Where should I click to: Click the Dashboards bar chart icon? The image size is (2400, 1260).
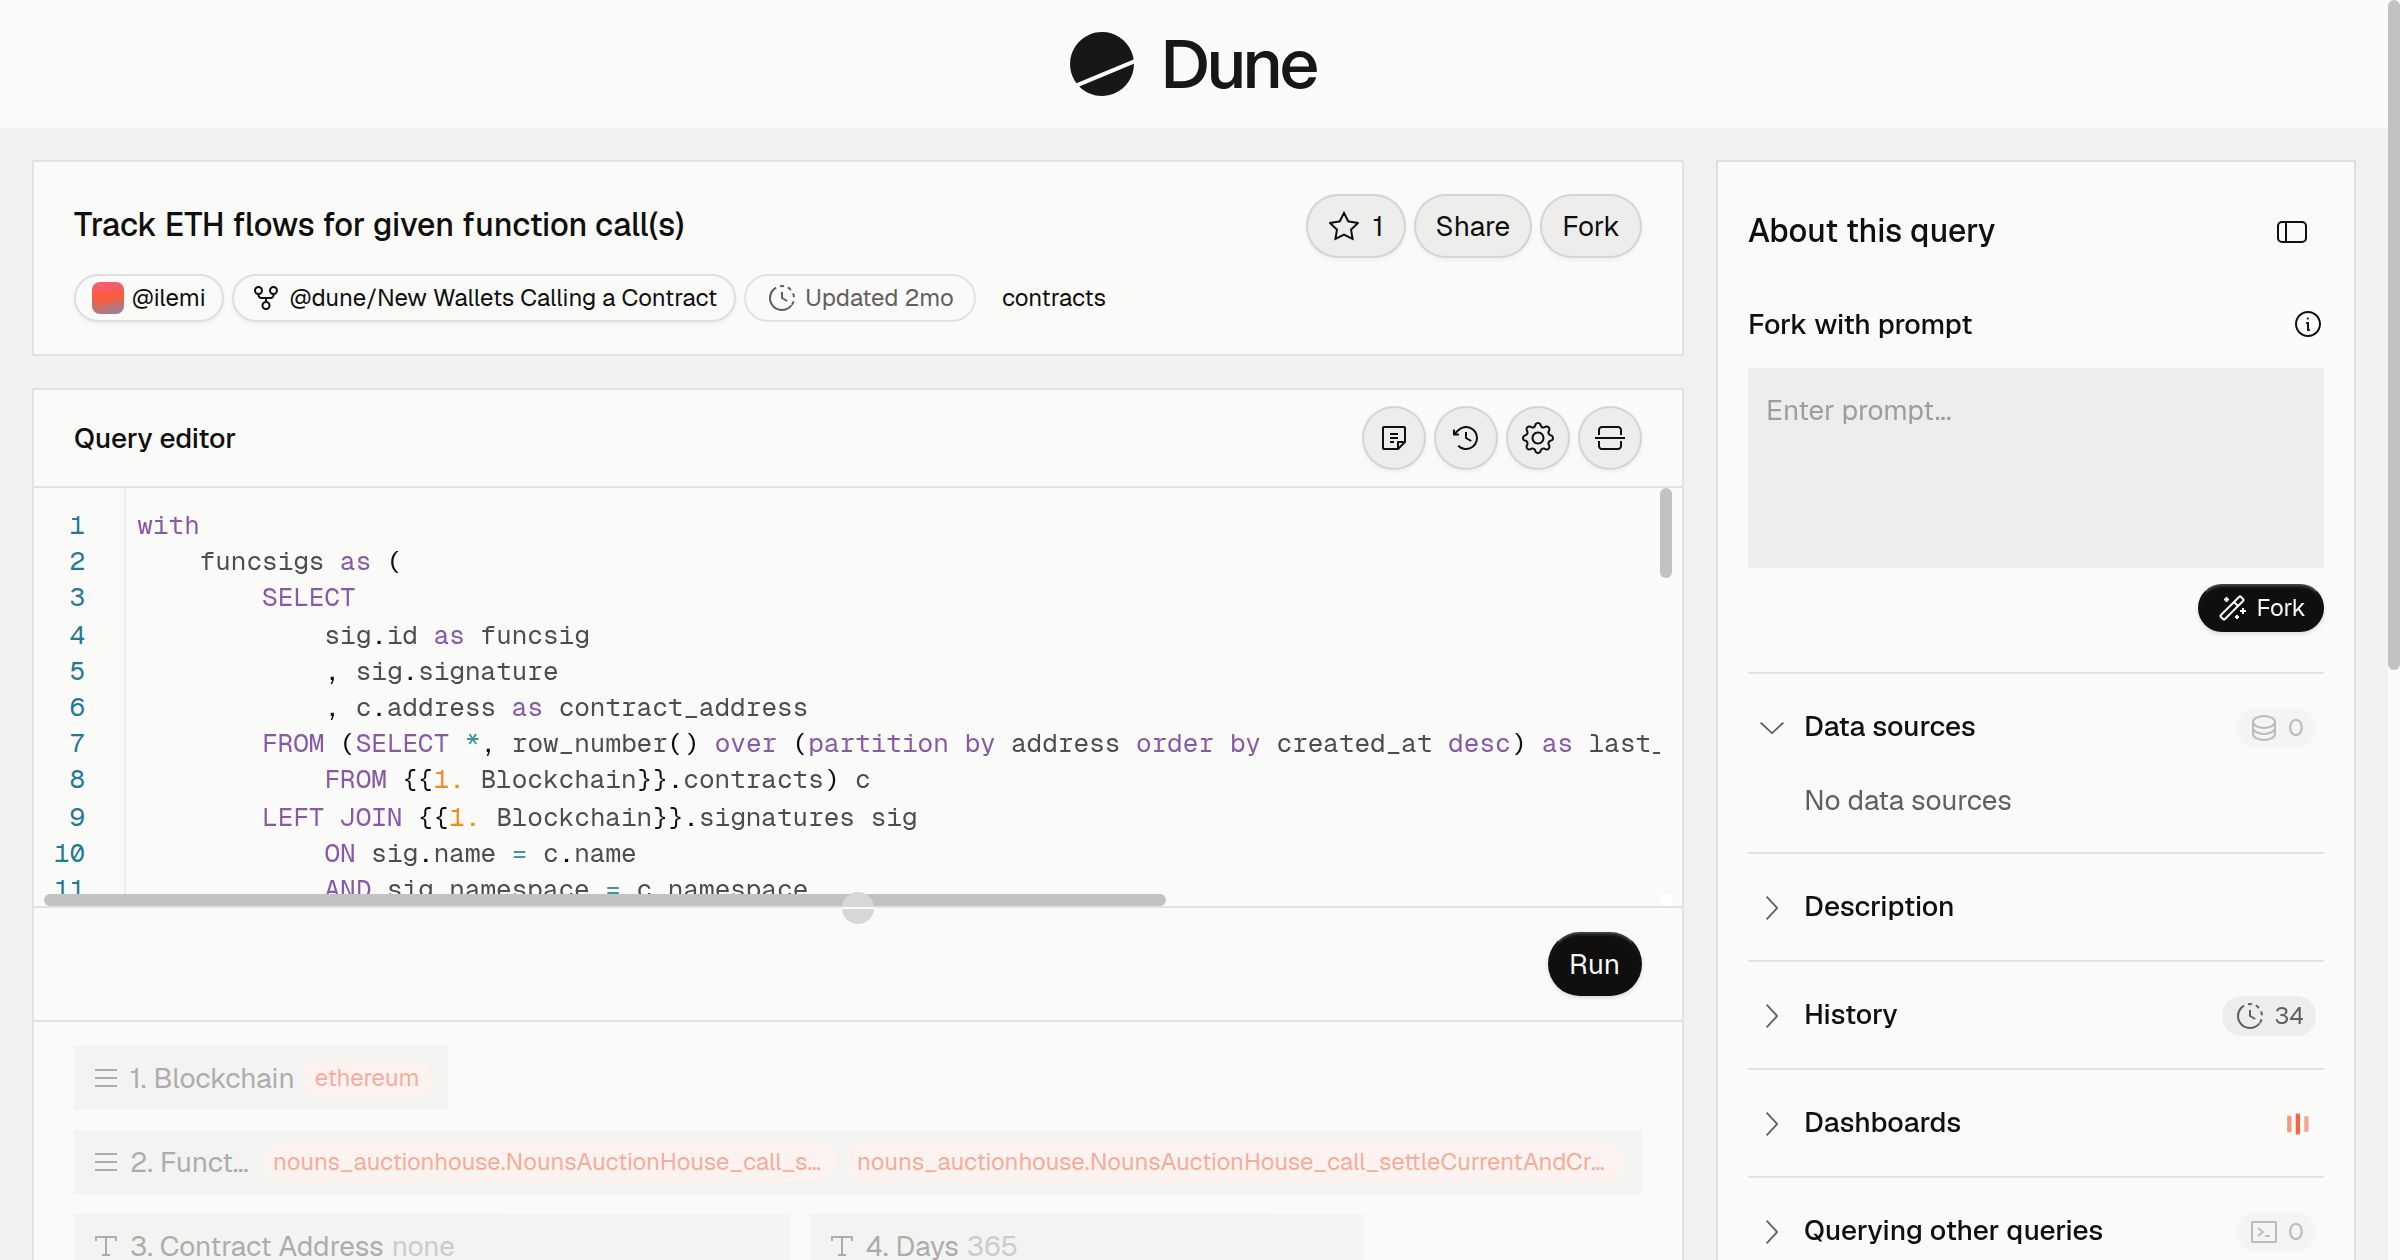click(x=2297, y=1124)
